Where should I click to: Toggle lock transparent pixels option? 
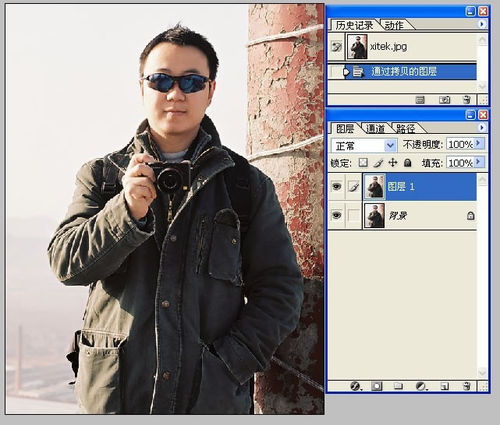[x=363, y=163]
